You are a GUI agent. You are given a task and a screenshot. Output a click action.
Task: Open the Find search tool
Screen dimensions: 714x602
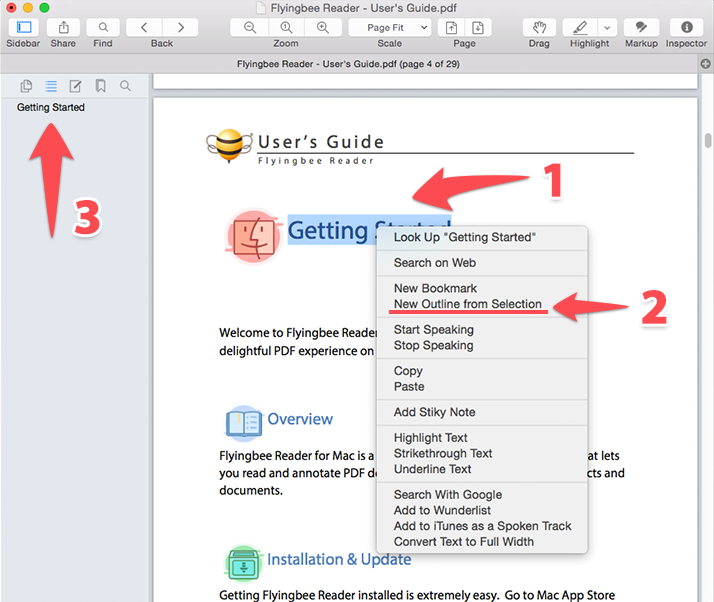(103, 28)
